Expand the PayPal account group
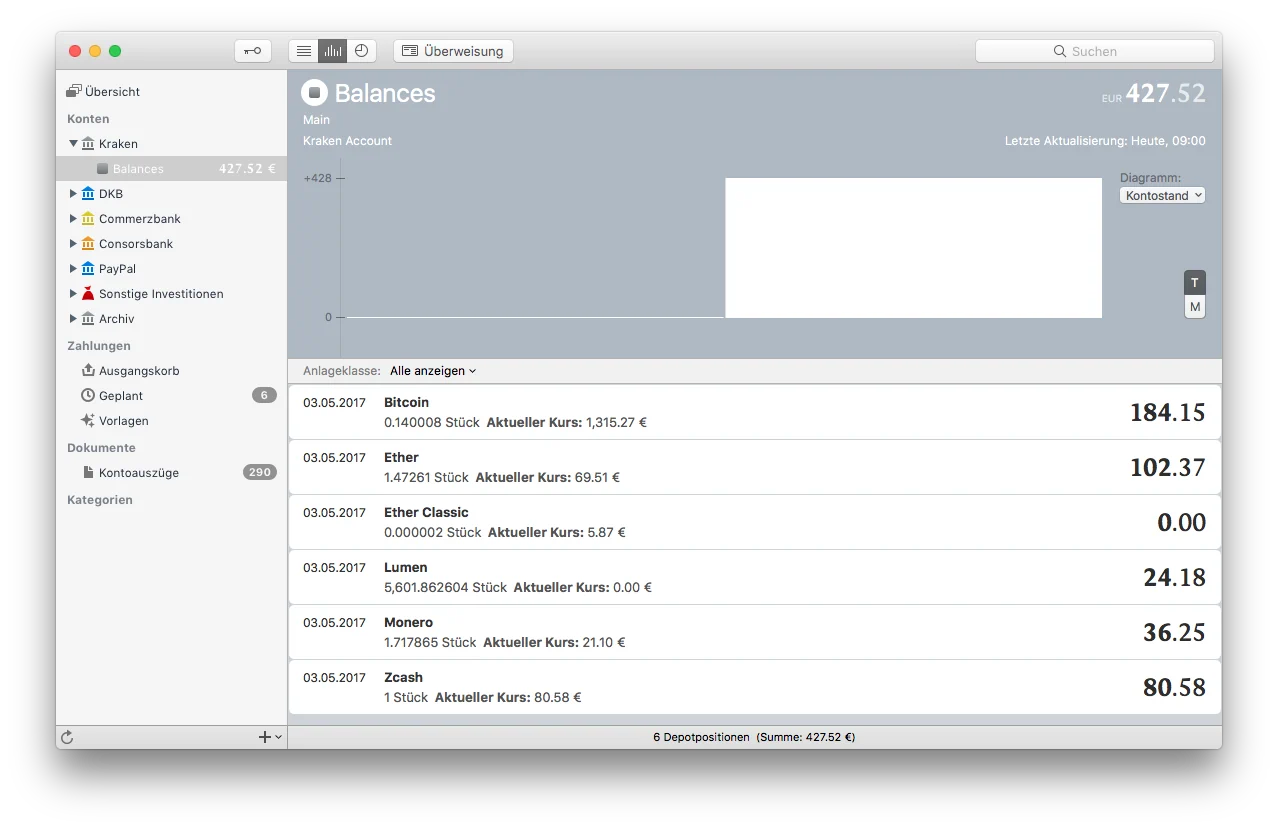 click(73, 269)
